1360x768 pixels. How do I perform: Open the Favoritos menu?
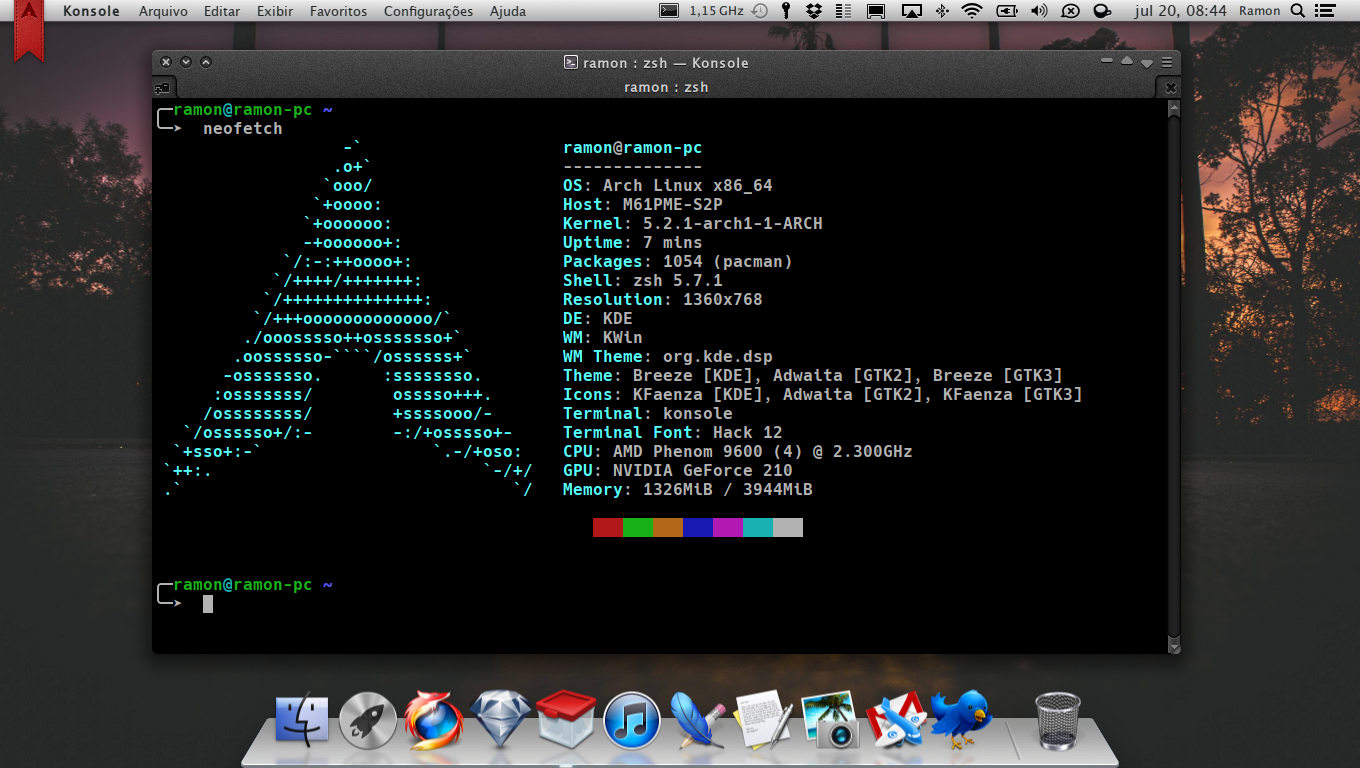pyautogui.click(x=338, y=11)
